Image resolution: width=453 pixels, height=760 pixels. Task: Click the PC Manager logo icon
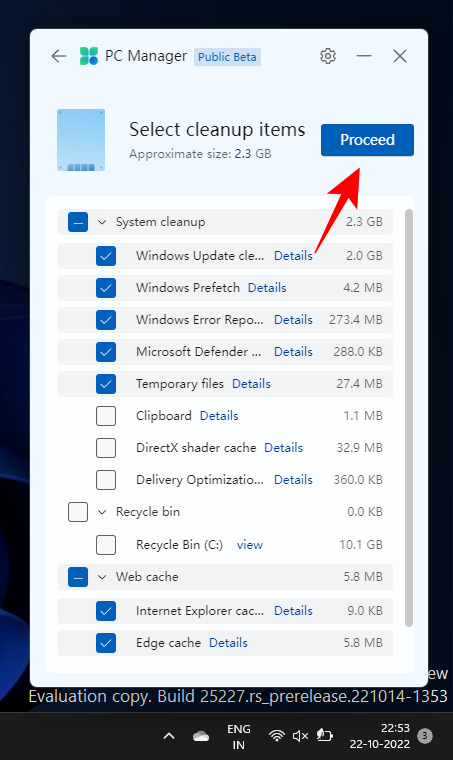click(x=89, y=56)
